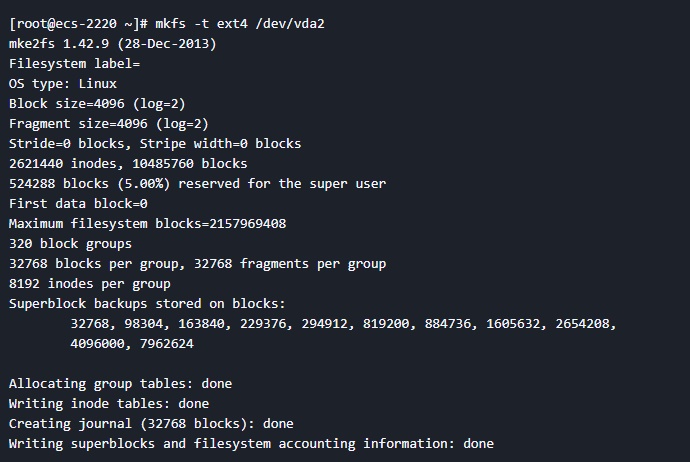Click the Filesystem label= line

tap(74, 63)
